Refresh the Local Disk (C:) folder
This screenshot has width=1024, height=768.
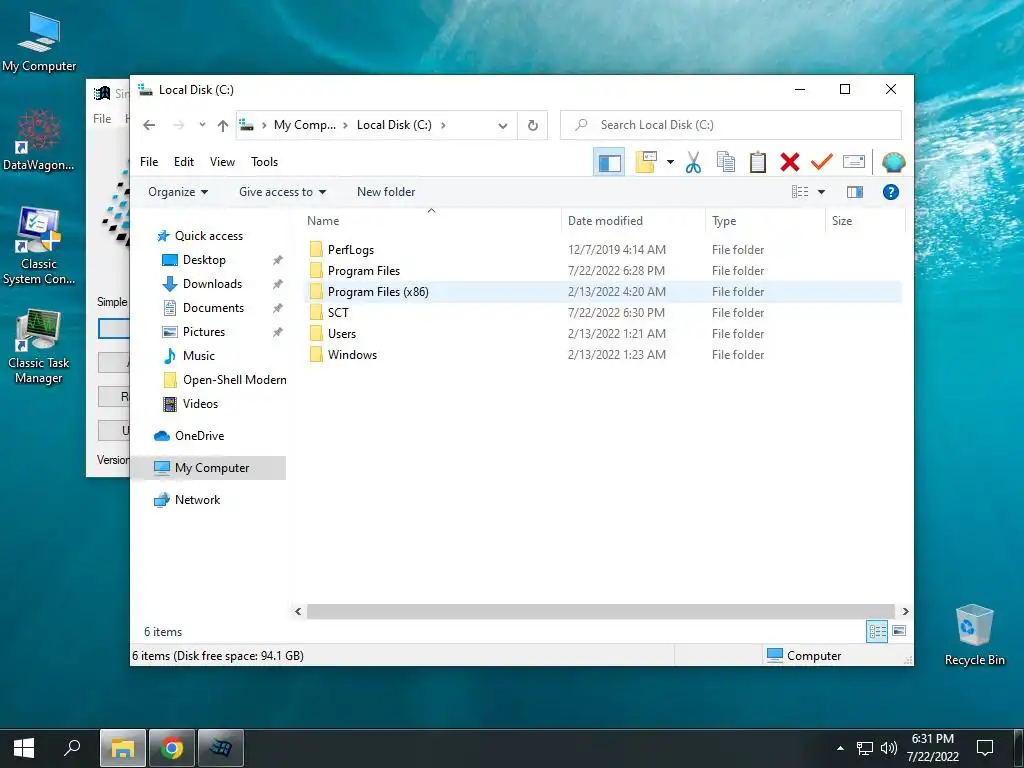click(532, 125)
